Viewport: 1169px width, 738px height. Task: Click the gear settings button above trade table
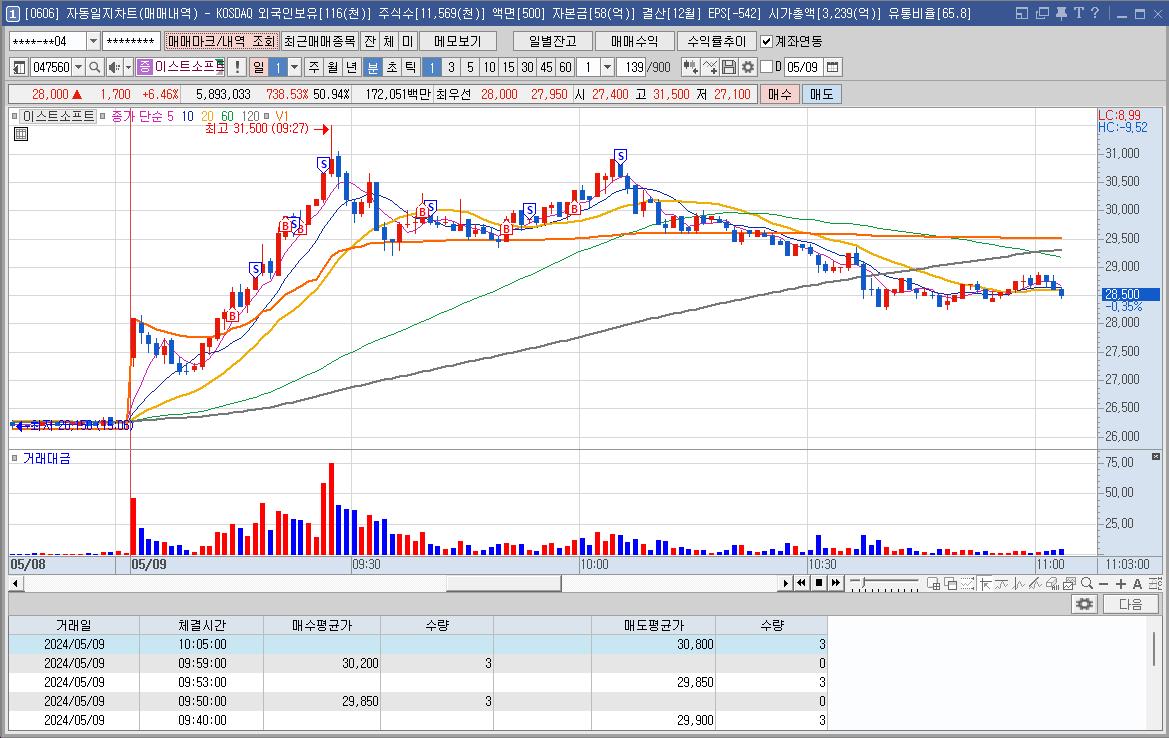pyautogui.click(x=1085, y=604)
